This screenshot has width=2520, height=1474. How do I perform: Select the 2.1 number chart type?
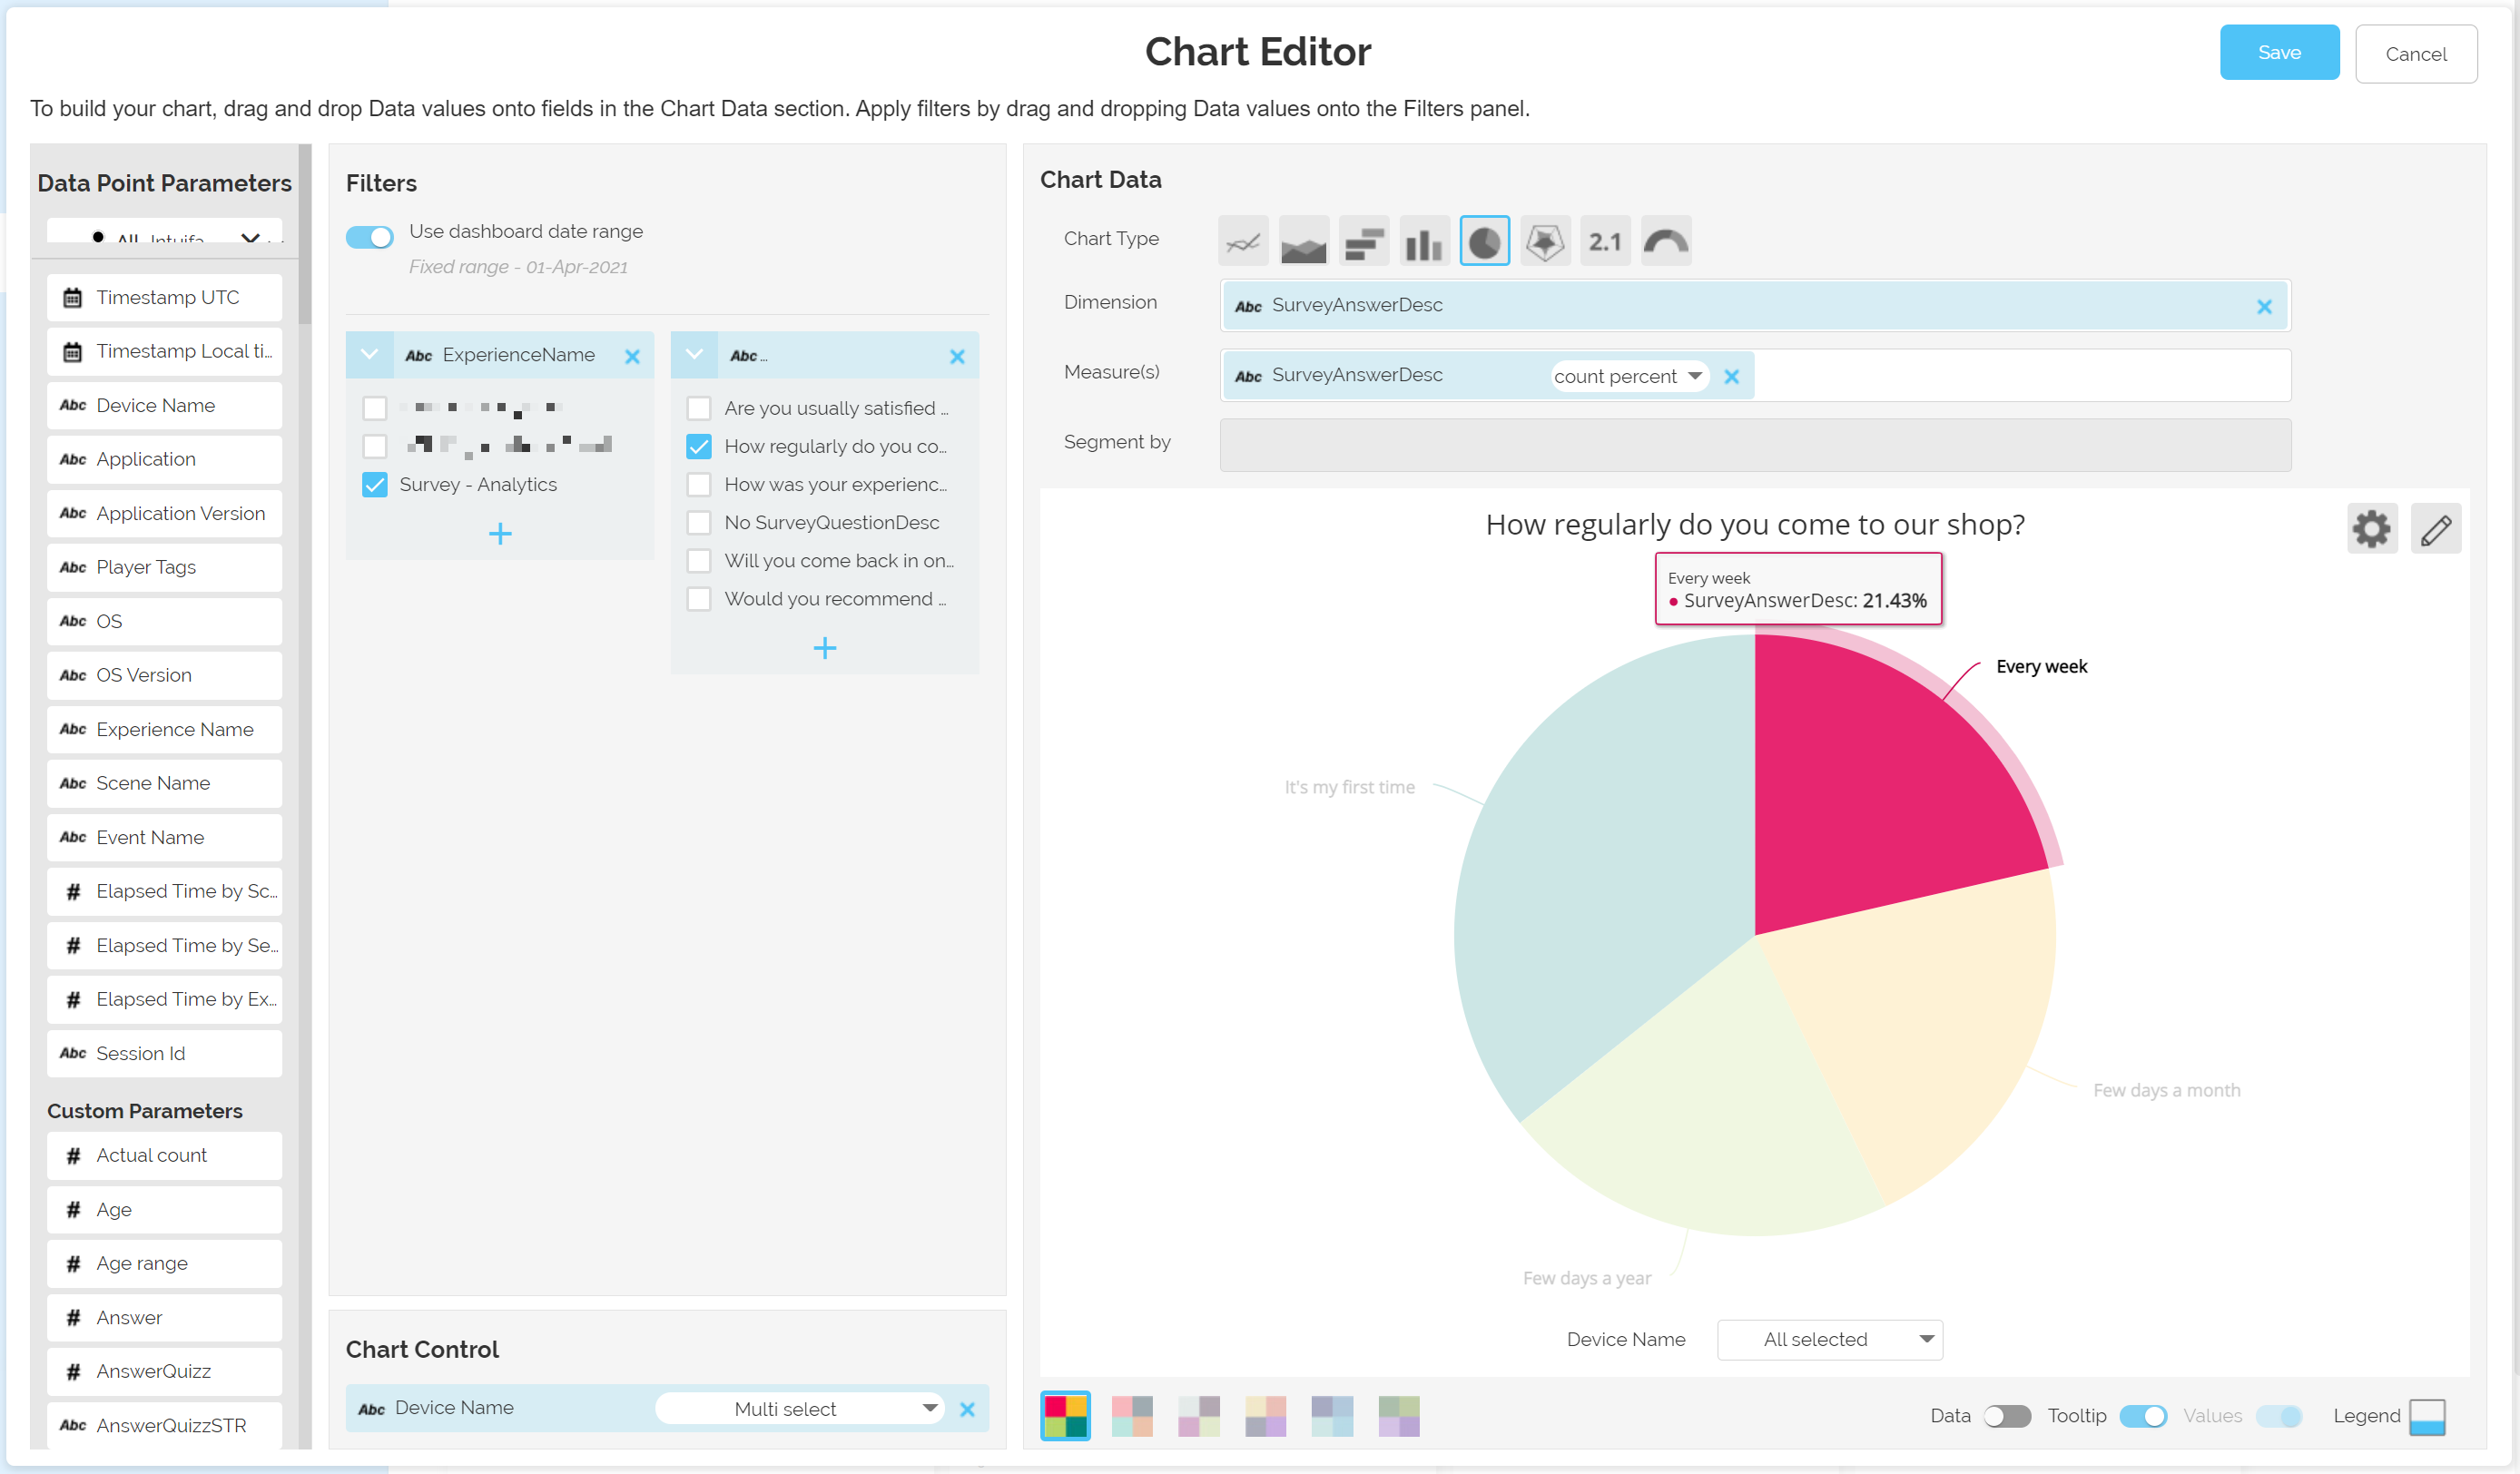coord(1605,241)
